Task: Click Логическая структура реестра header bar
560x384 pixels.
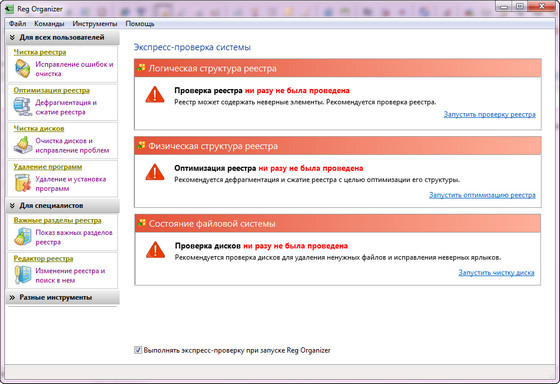Action: (x=338, y=68)
